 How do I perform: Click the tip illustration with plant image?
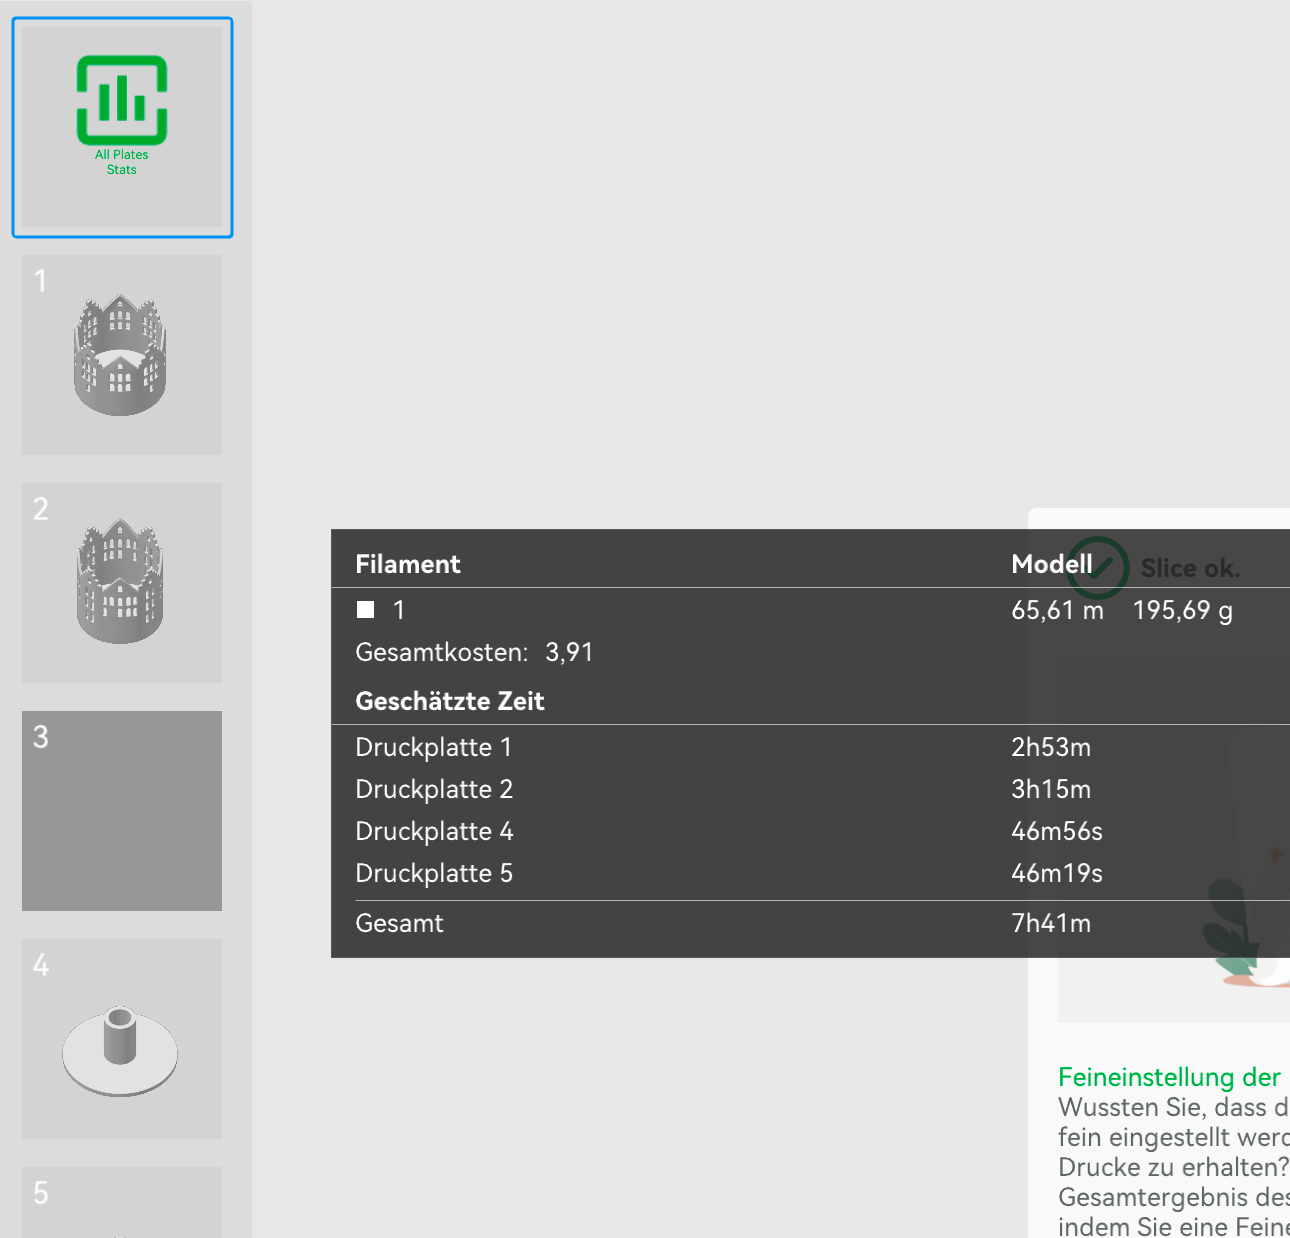coord(1174,838)
